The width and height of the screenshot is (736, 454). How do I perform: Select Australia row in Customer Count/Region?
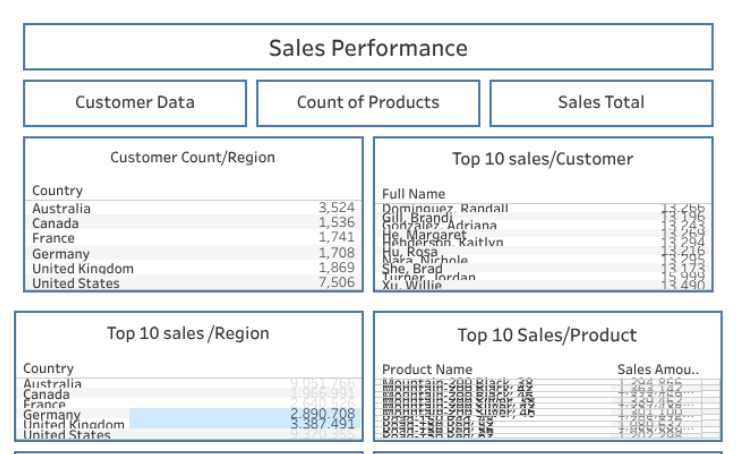coord(61,209)
